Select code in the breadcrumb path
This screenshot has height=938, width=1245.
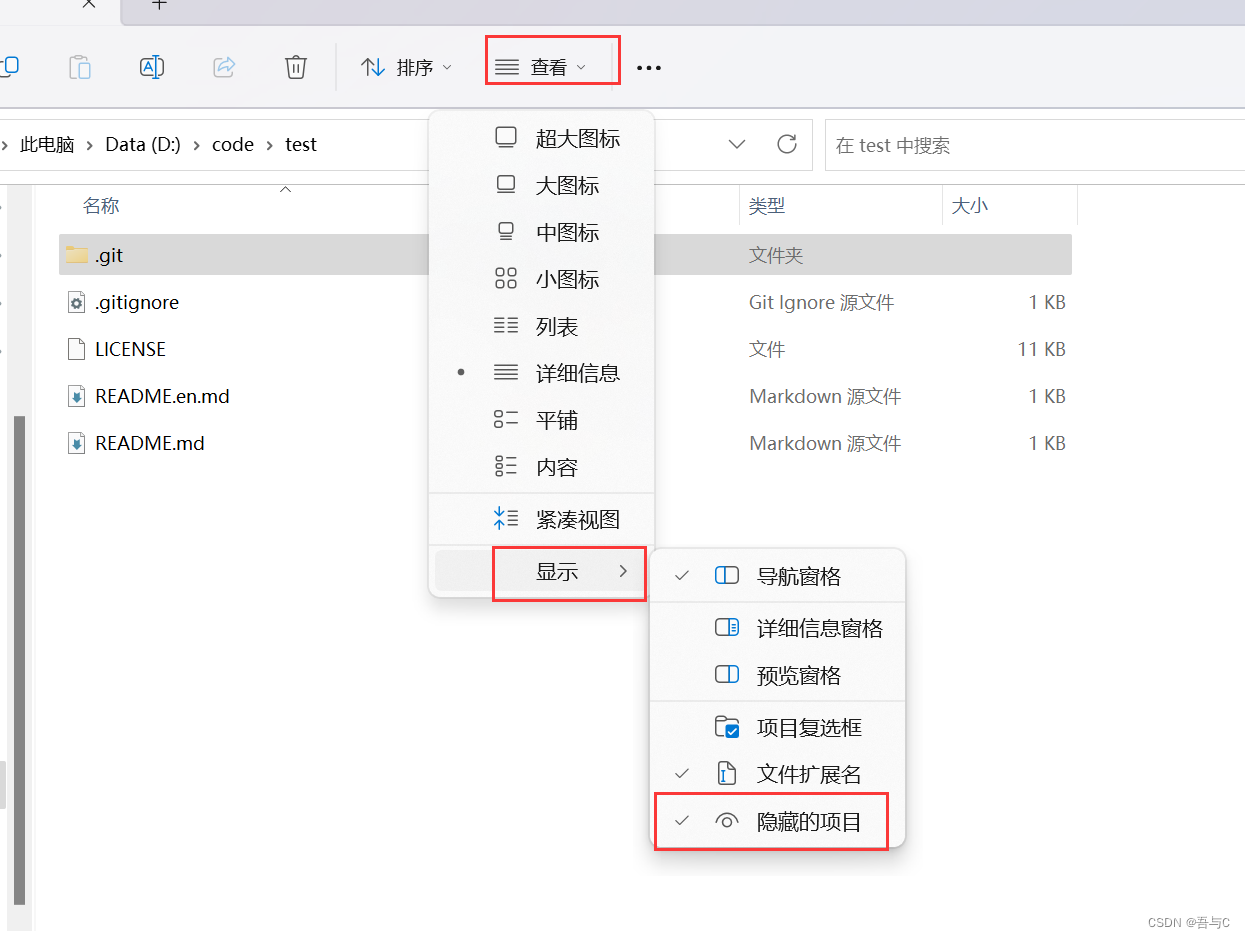pyautogui.click(x=233, y=144)
